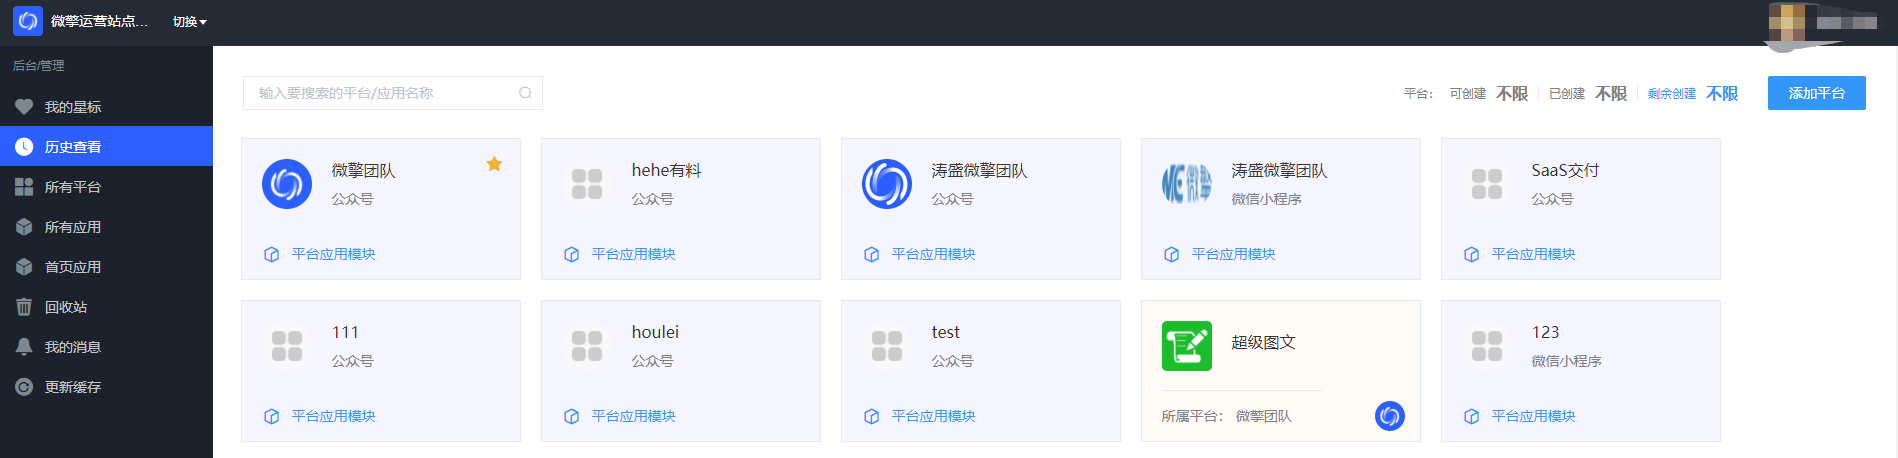Click the placeholder icon on the 123 card
Viewport: 1898px width, 458px height.
pyautogui.click(x=1487, y=346)
